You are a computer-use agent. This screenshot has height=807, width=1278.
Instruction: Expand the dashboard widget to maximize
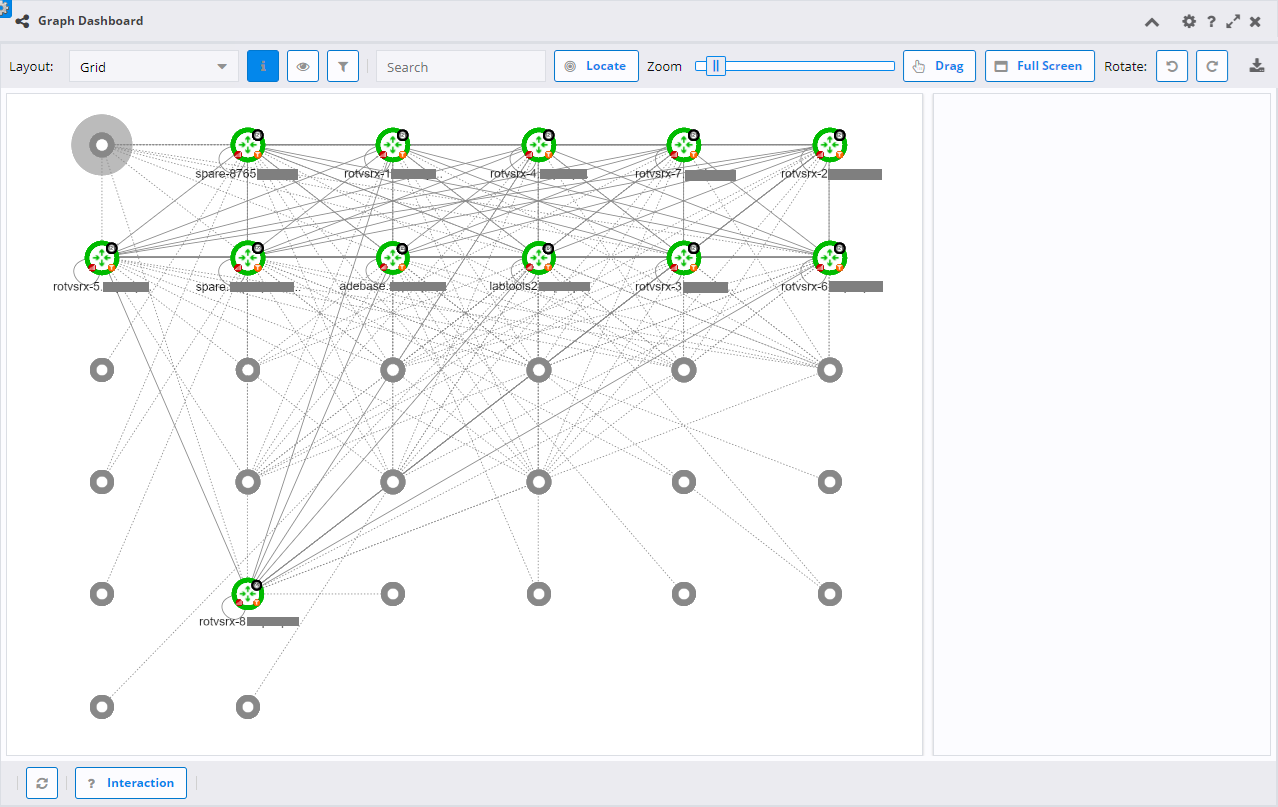pyautogui.click(x=1233, y=21)
